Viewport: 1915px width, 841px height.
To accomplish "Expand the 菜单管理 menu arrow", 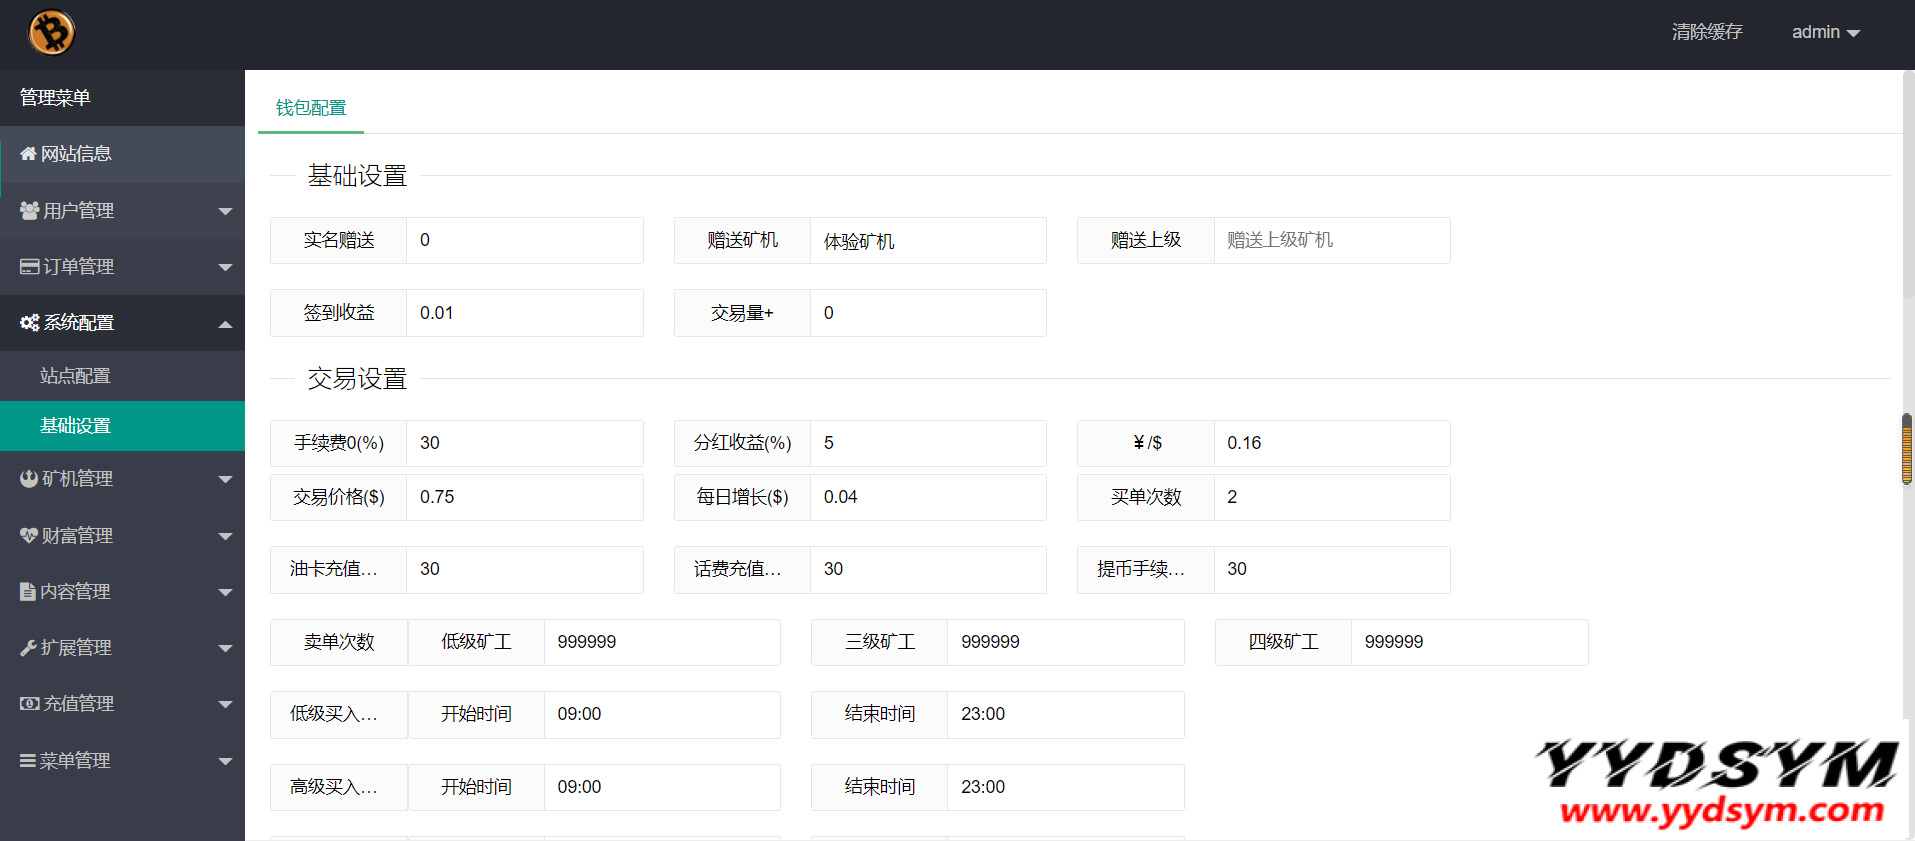I will tap(225, 761).
